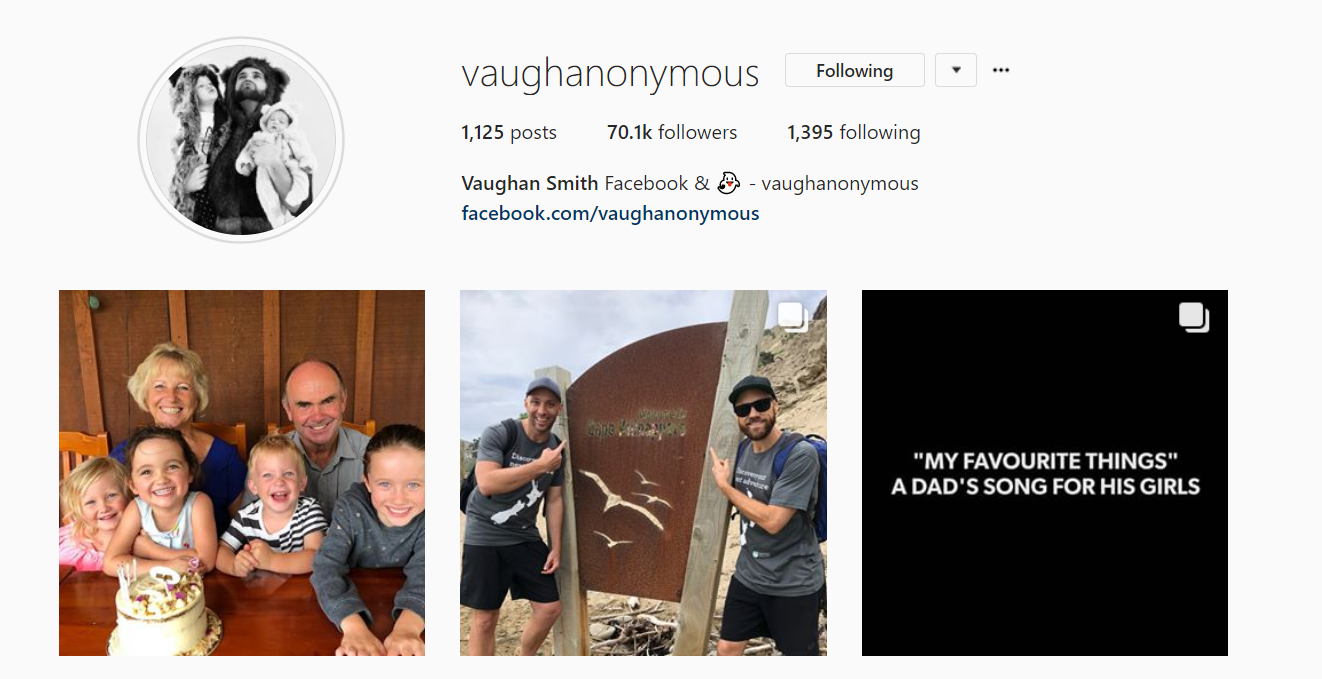The height and width of the screenshot is (679, 1322).
Task: Click the bio text after the ghost emoji
Action: (833, 183)
